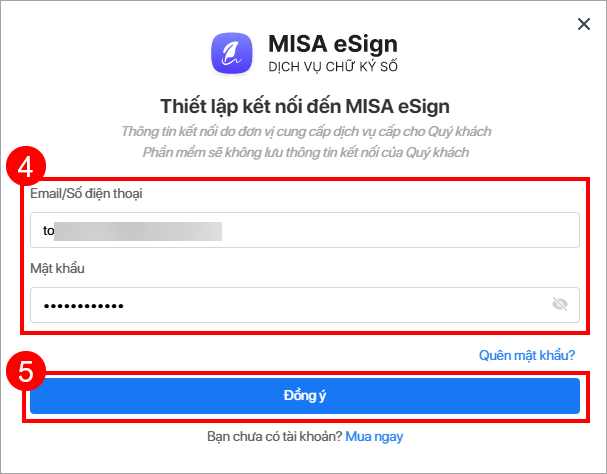The image size is (607, 474).
Task: Click the Bạn chưa có tài khoản? text
Action: click(273, 437)
